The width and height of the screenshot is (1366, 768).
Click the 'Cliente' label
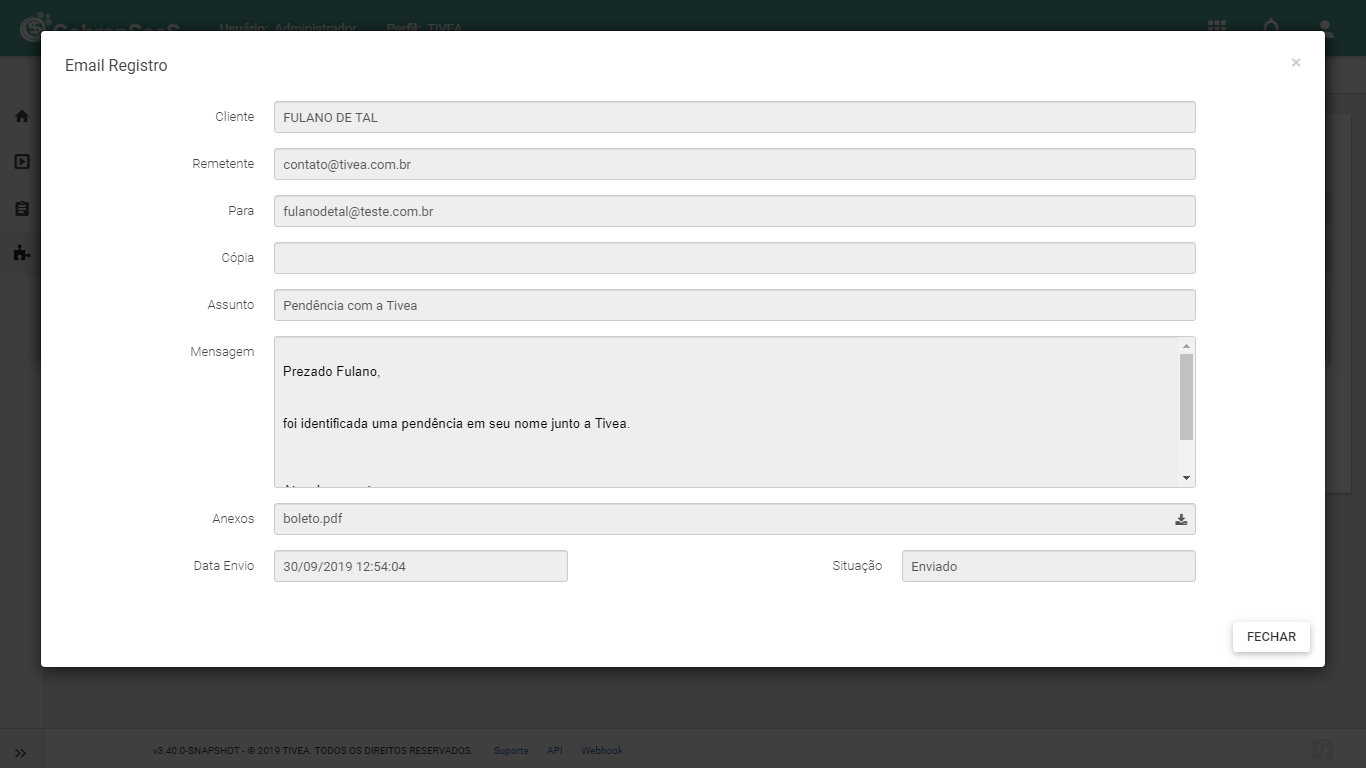click(235, 117)
